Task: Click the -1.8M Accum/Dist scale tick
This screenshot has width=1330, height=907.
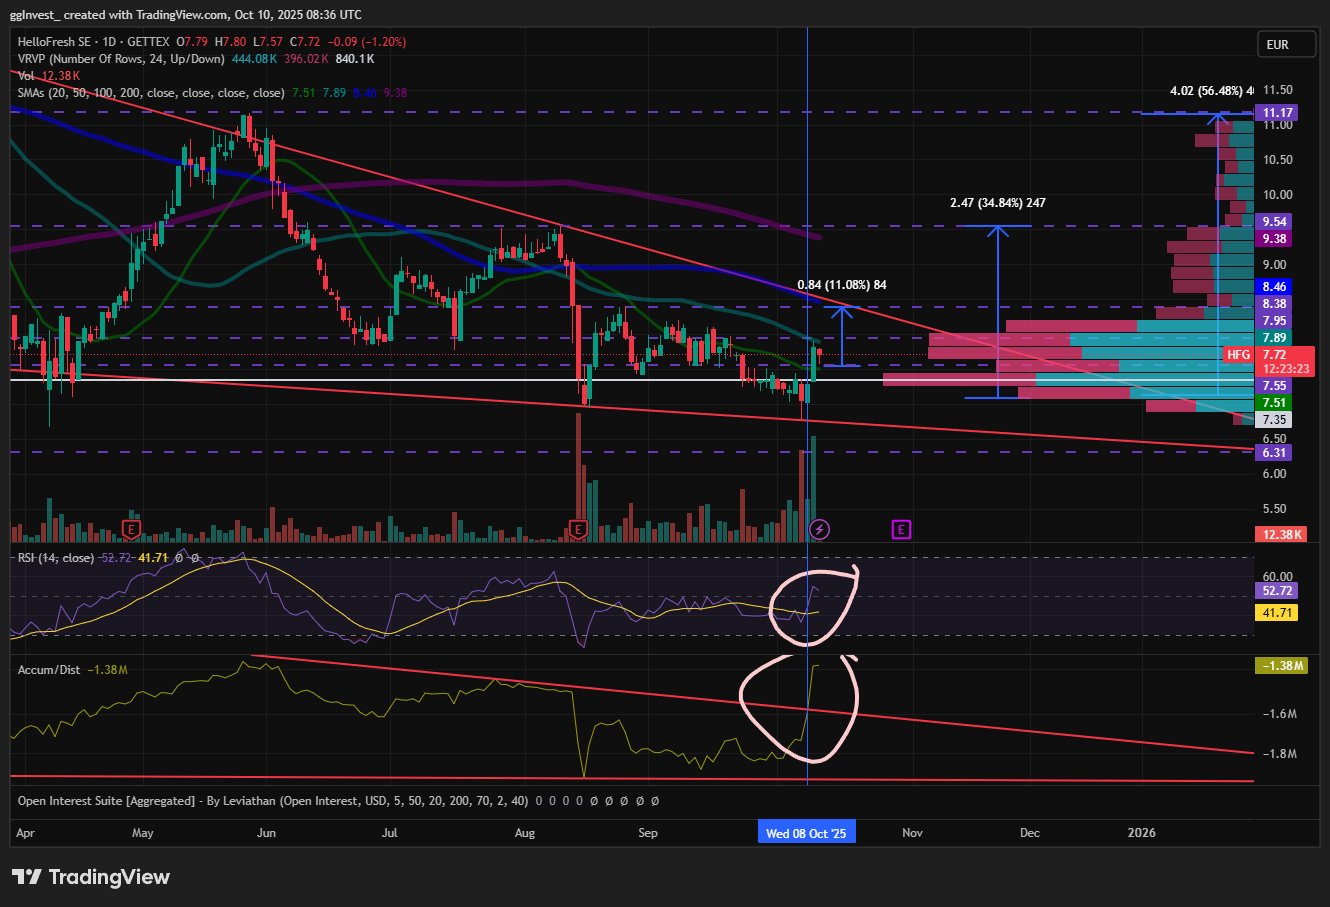Action: pyautogui.click(x=1280, y=754)
